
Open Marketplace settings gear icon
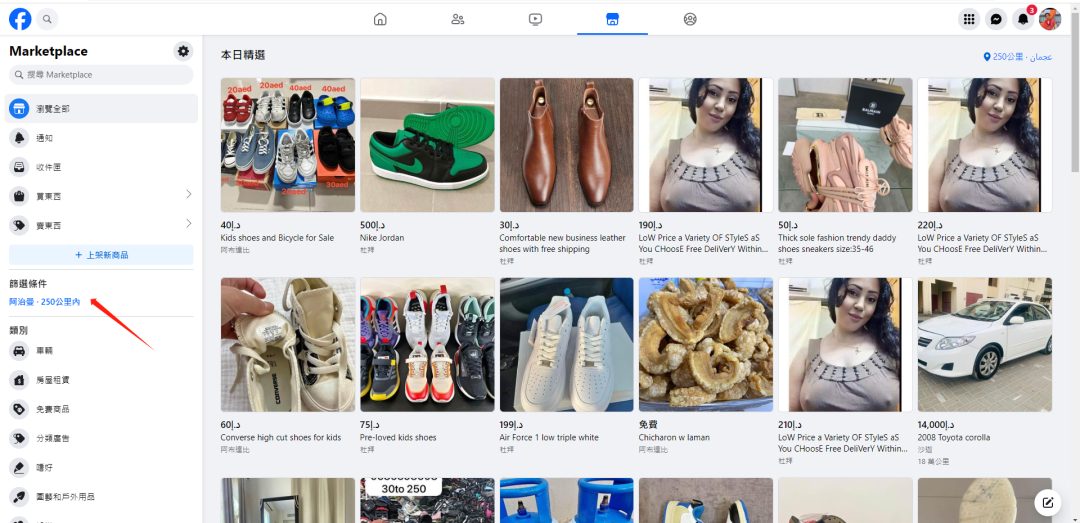(182, 51)
